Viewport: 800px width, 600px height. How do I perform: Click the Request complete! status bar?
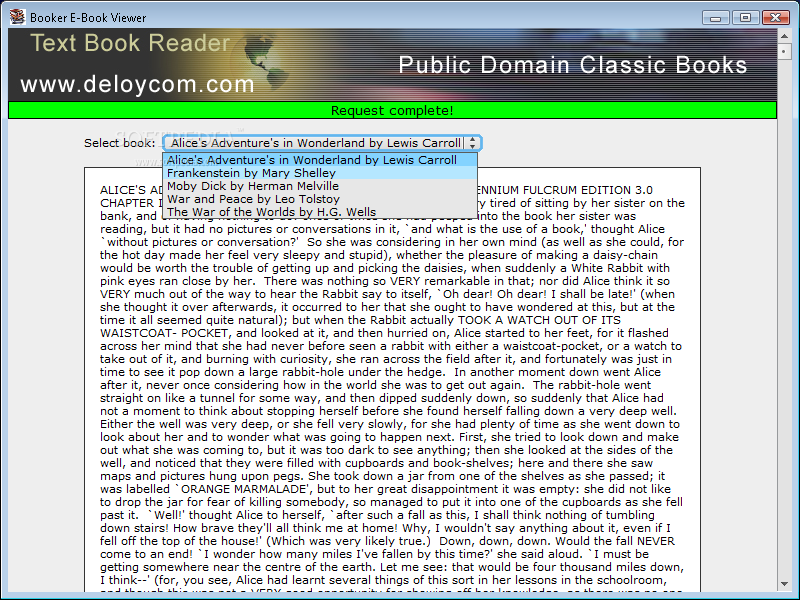tap(392, 110)
